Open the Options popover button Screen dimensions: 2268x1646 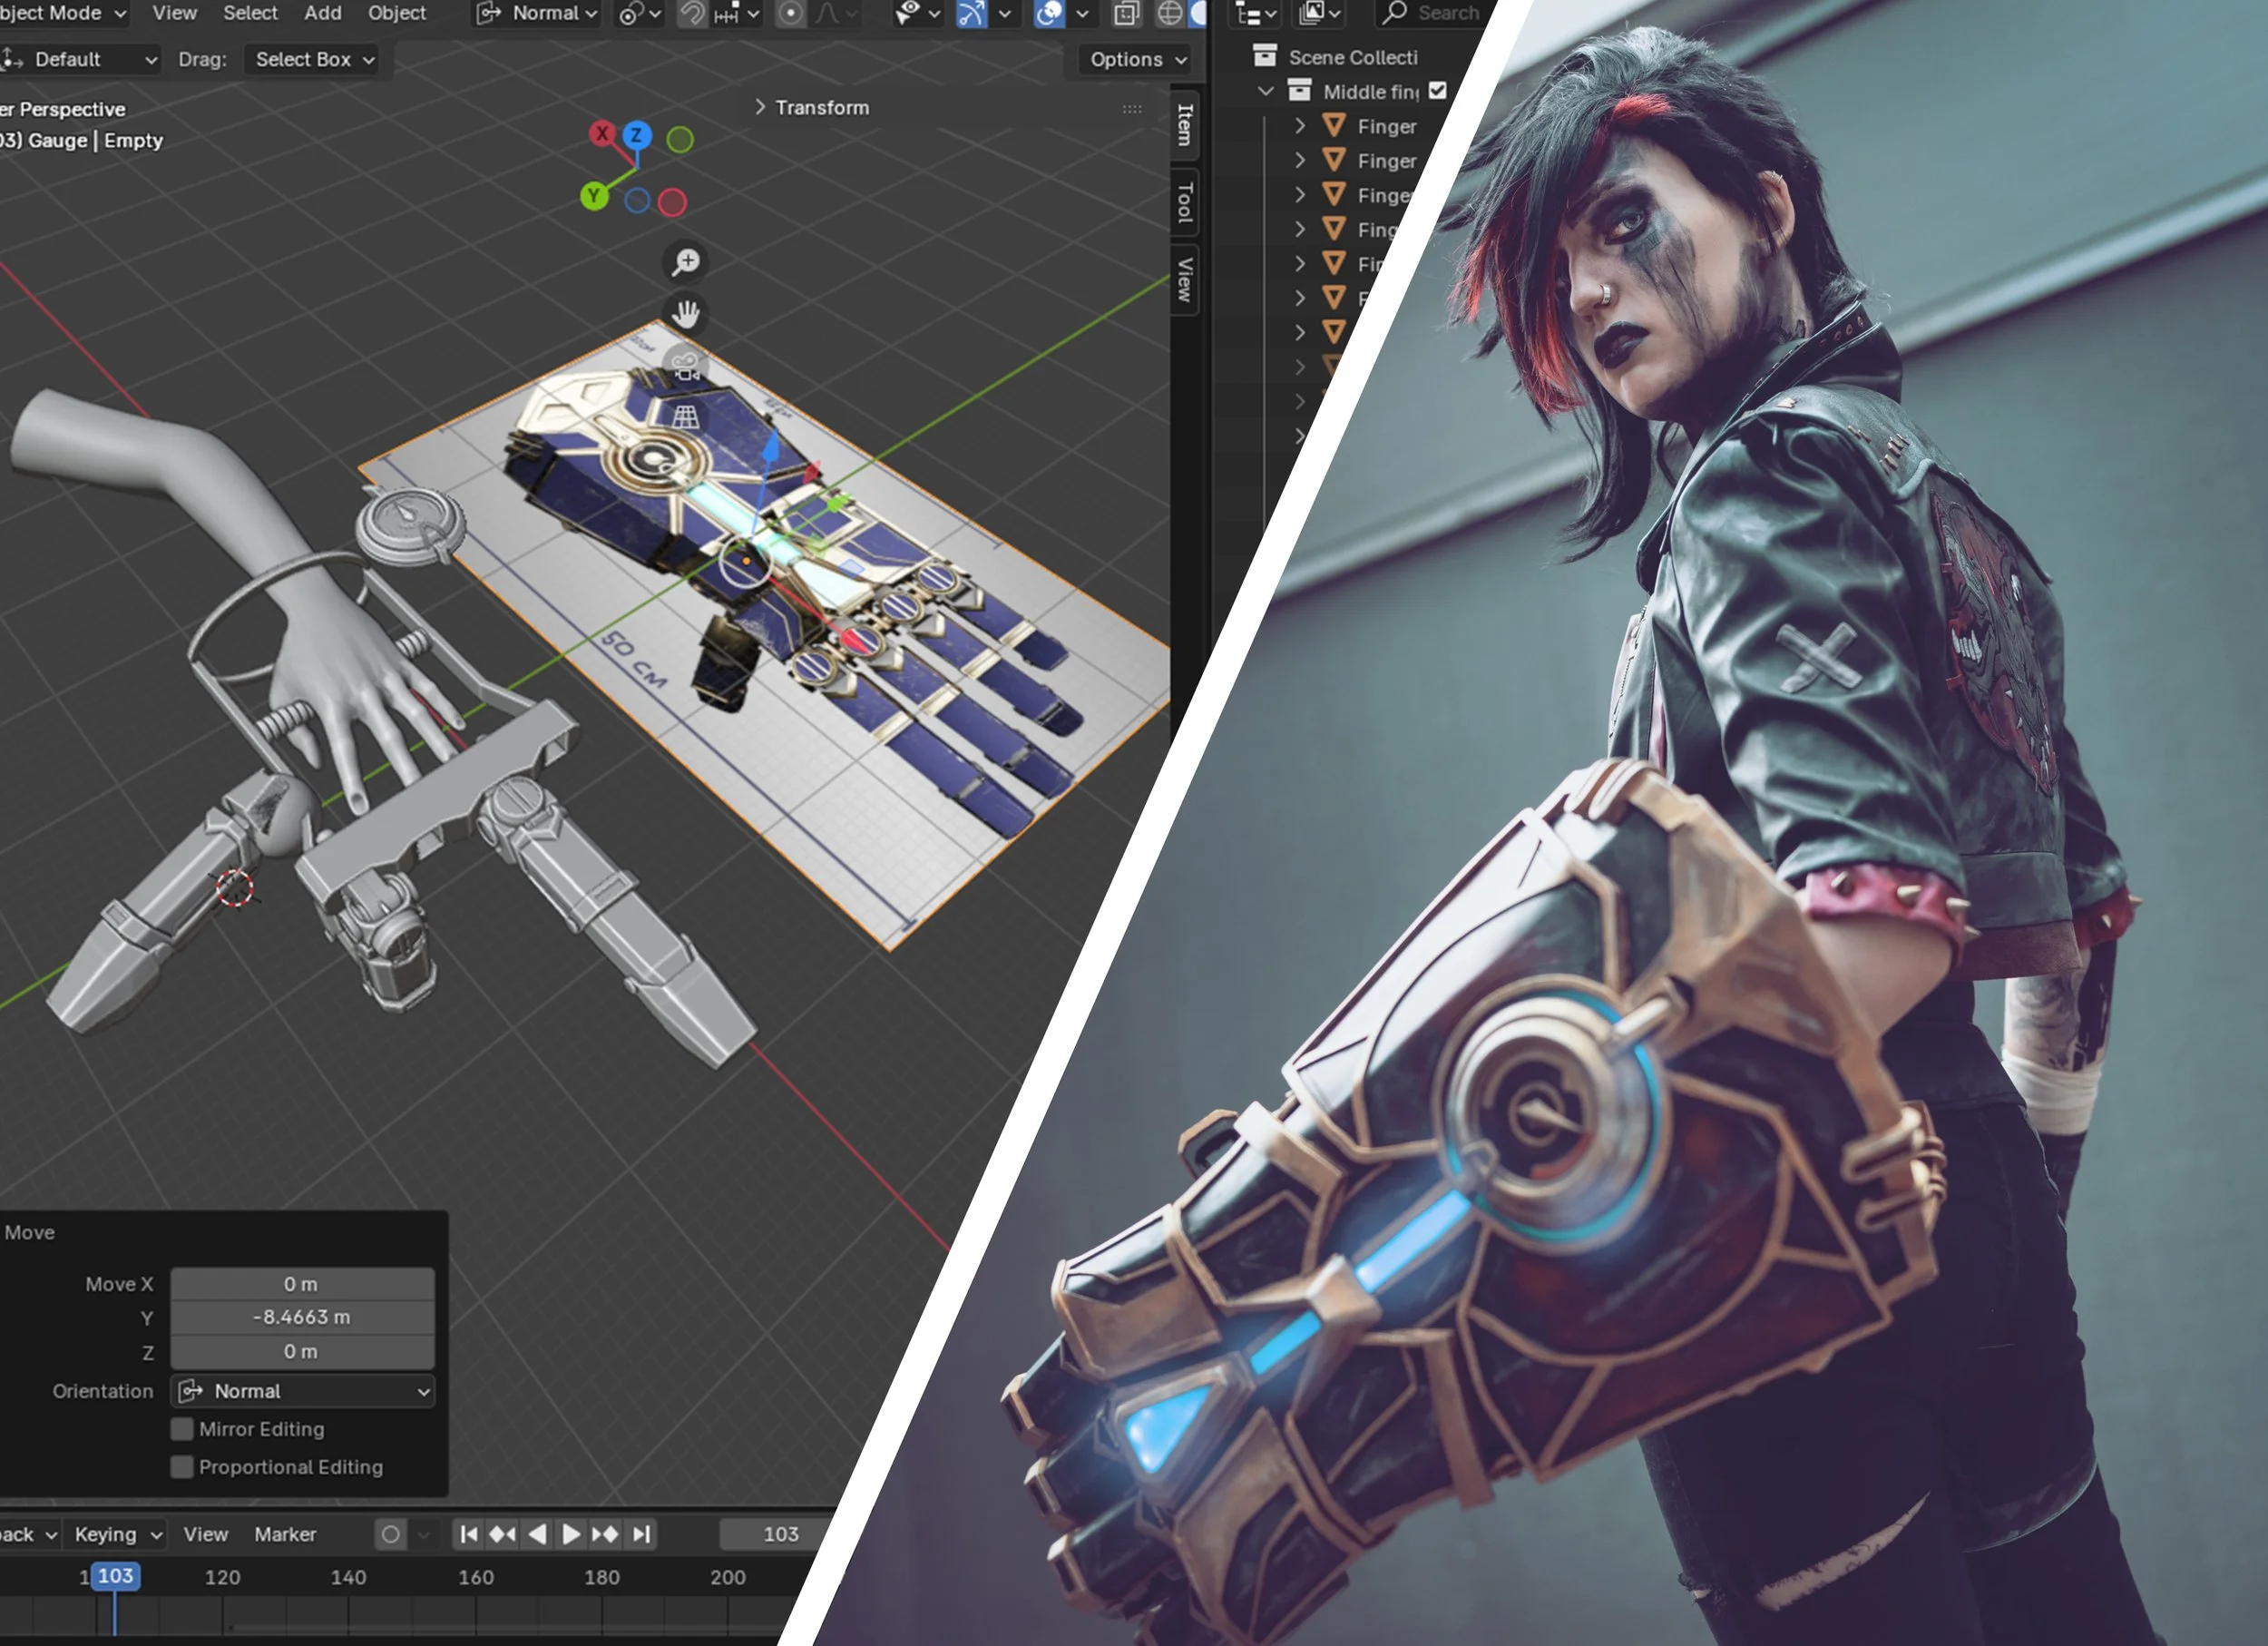click(1137, 60)
